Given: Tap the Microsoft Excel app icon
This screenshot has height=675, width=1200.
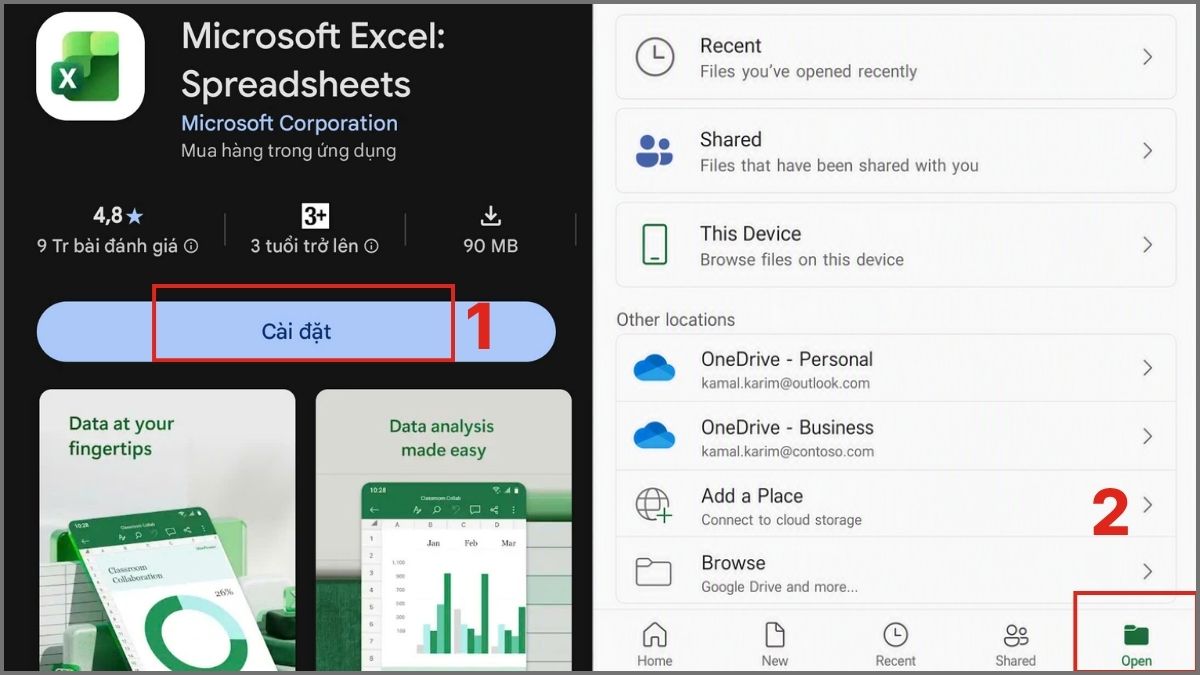Looking at the screenshot, I should pos(91,67).
